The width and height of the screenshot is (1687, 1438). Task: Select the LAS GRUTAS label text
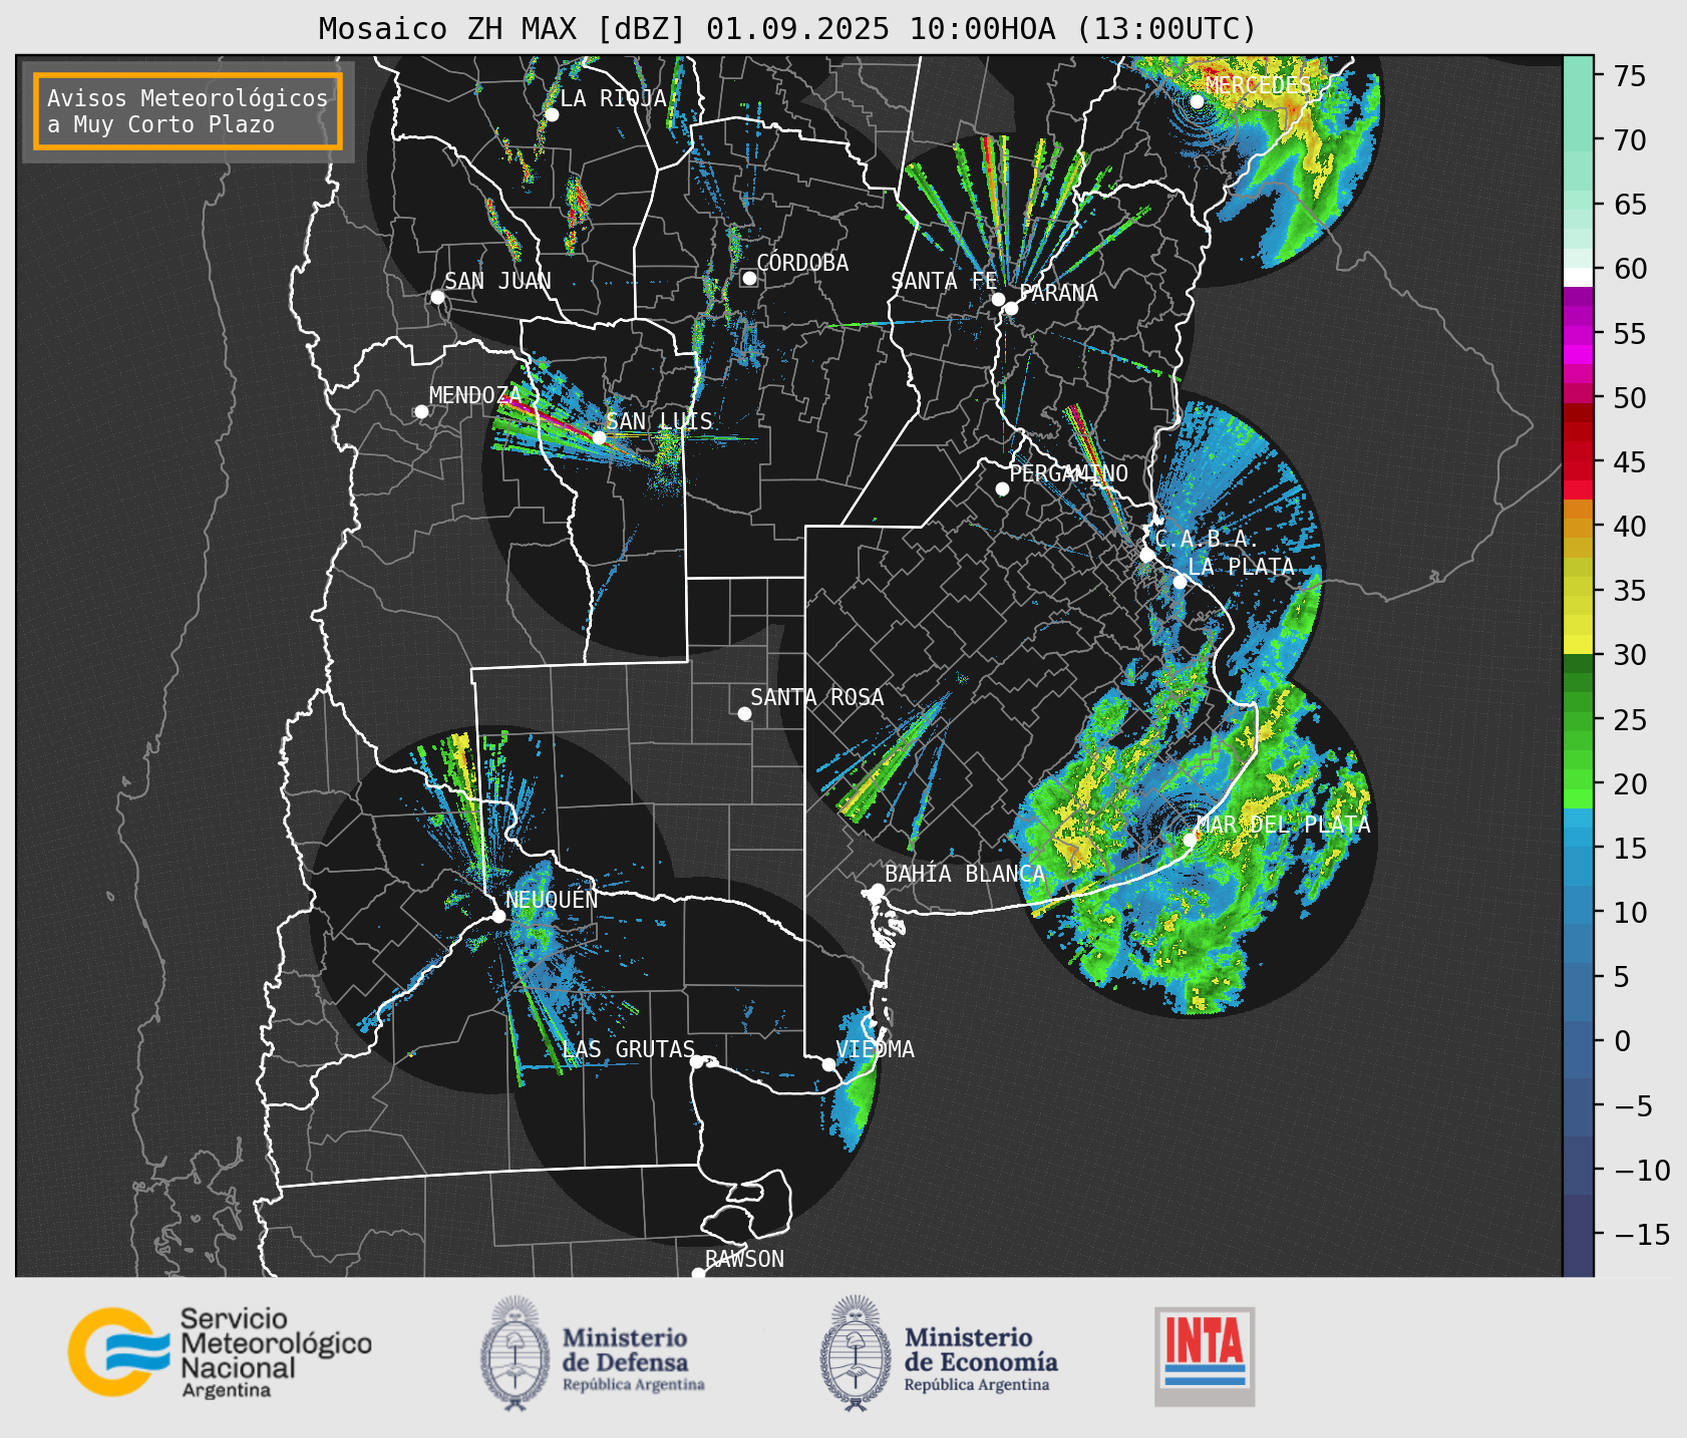(x=628, y=1049)
